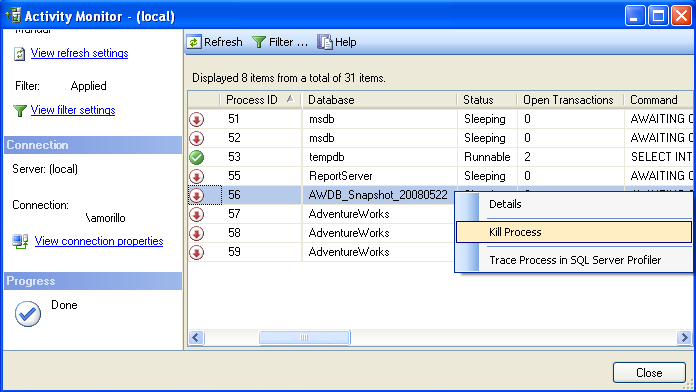Open View filter settings link
Screen dimensions: 696x392
[x=73, y=110]
